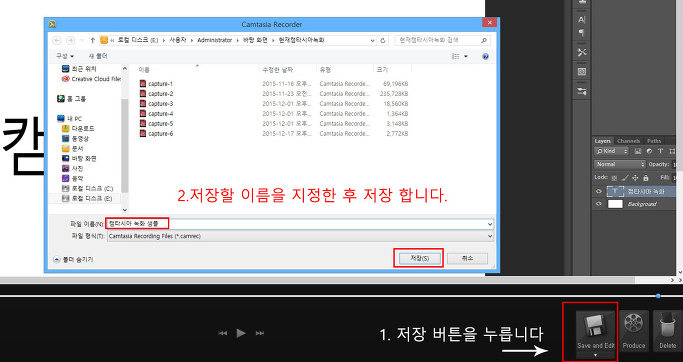Viewport: 683px width, 362px height.
Task: Select 홈 그룹 in the navigation pane
Action: 72,99
